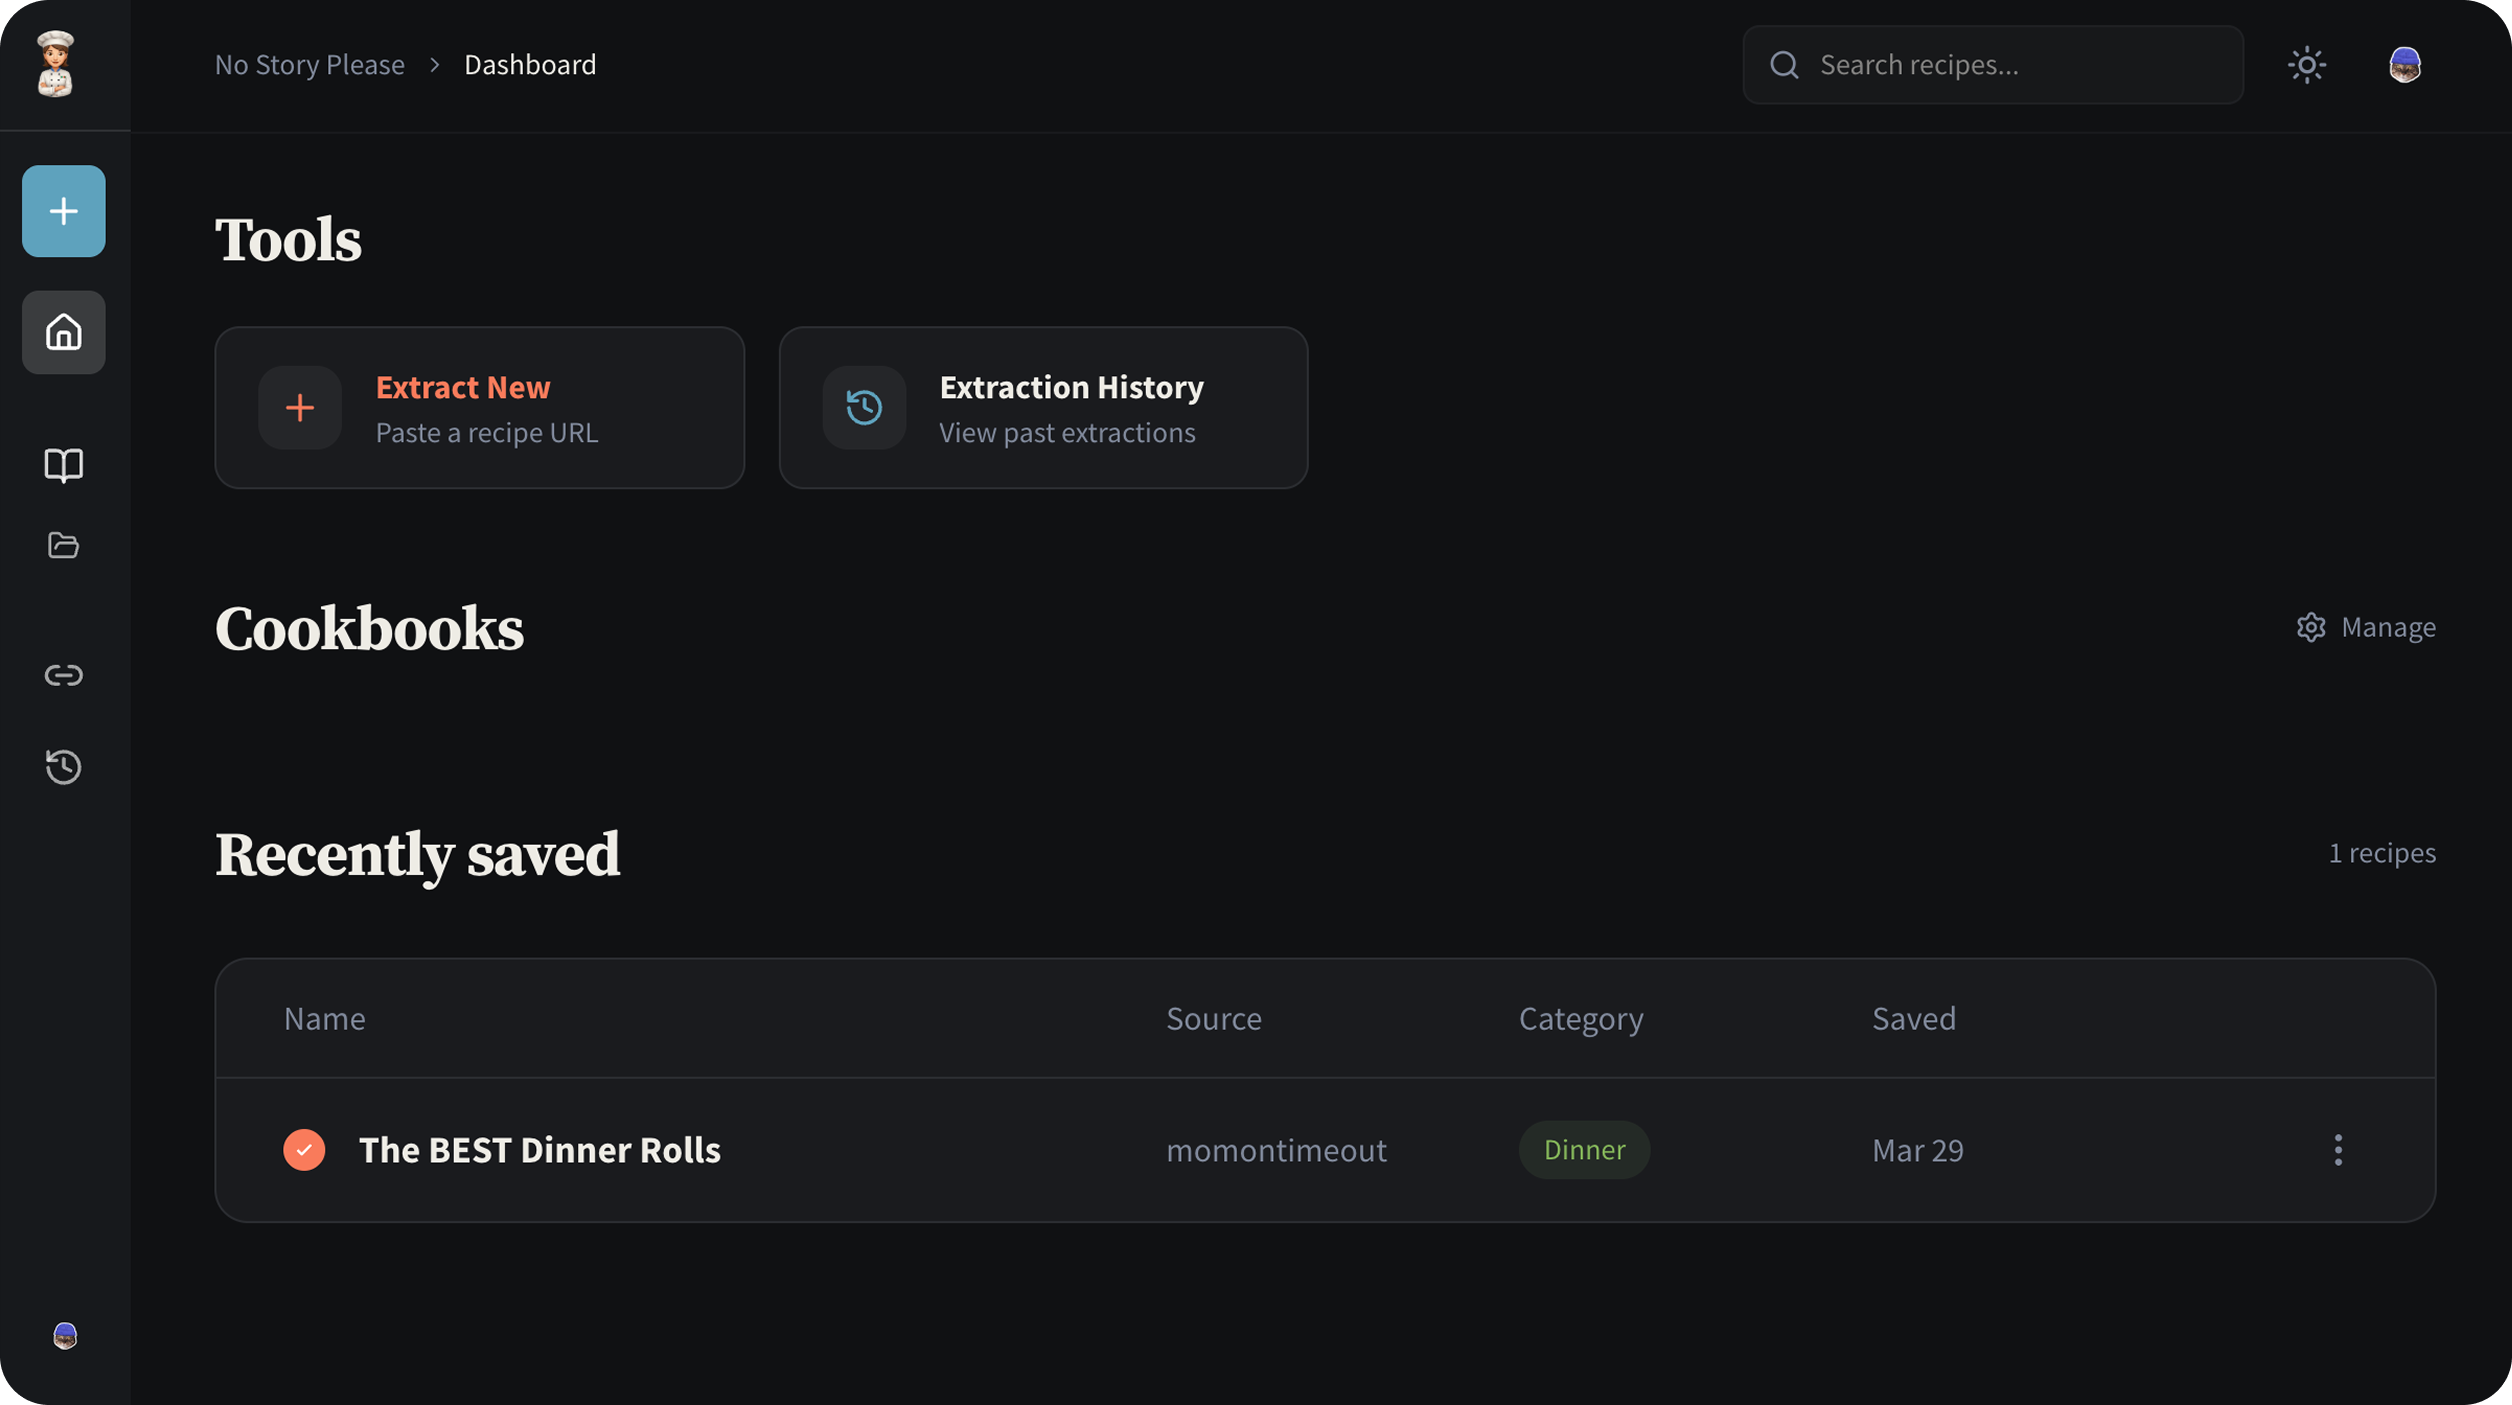Select the folder icon in the sidebar
Image resolution: width=2512 pixels, height=1405 pixels.
63,545
